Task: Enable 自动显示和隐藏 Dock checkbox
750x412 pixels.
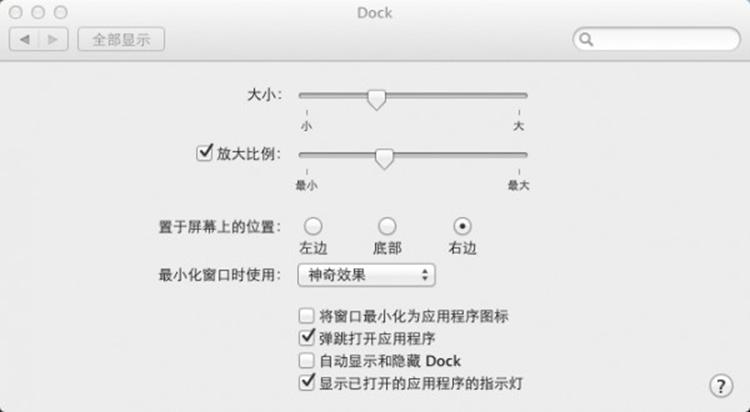Action: (x=306, y=360)
